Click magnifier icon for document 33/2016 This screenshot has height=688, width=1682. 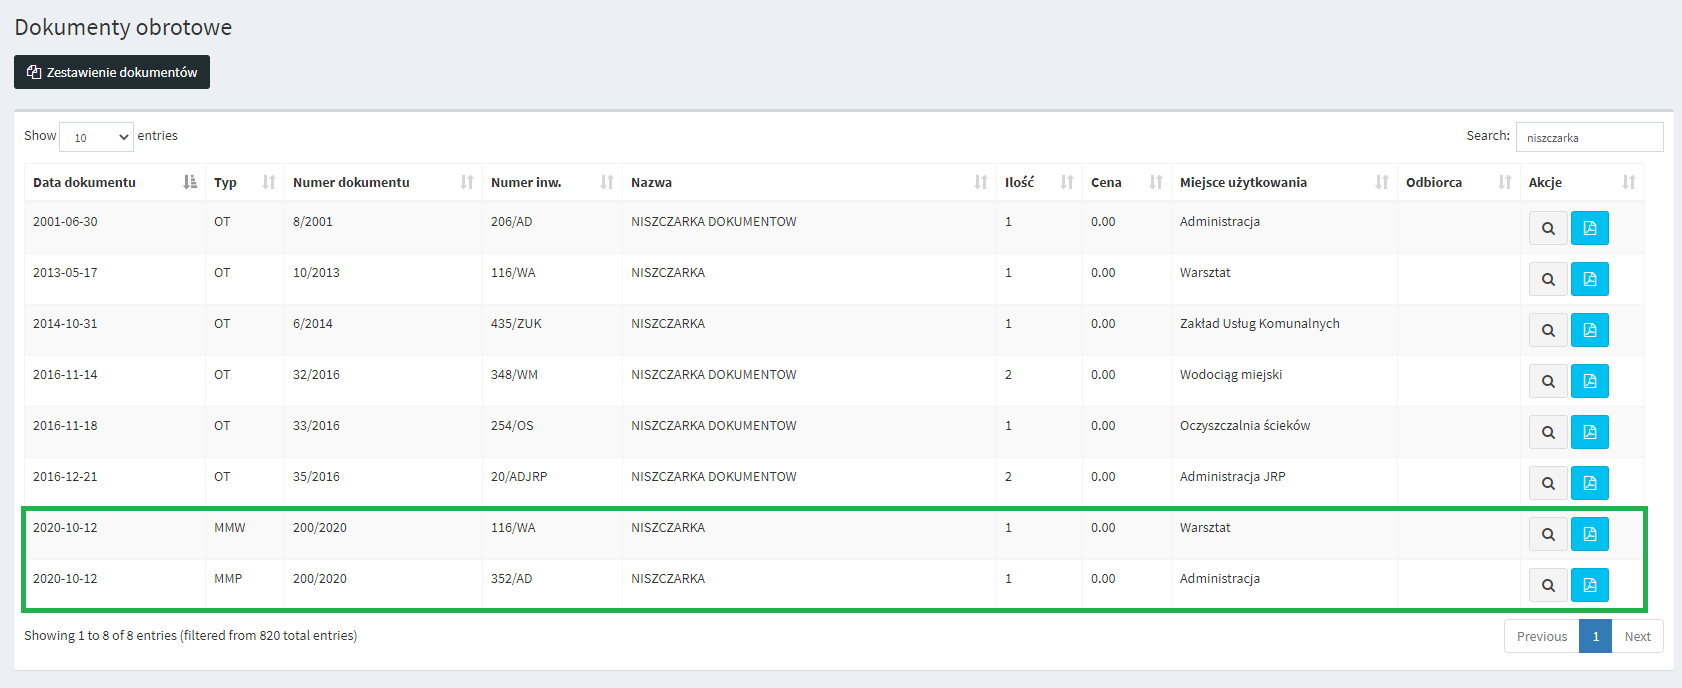click(x=1548, y=433)
